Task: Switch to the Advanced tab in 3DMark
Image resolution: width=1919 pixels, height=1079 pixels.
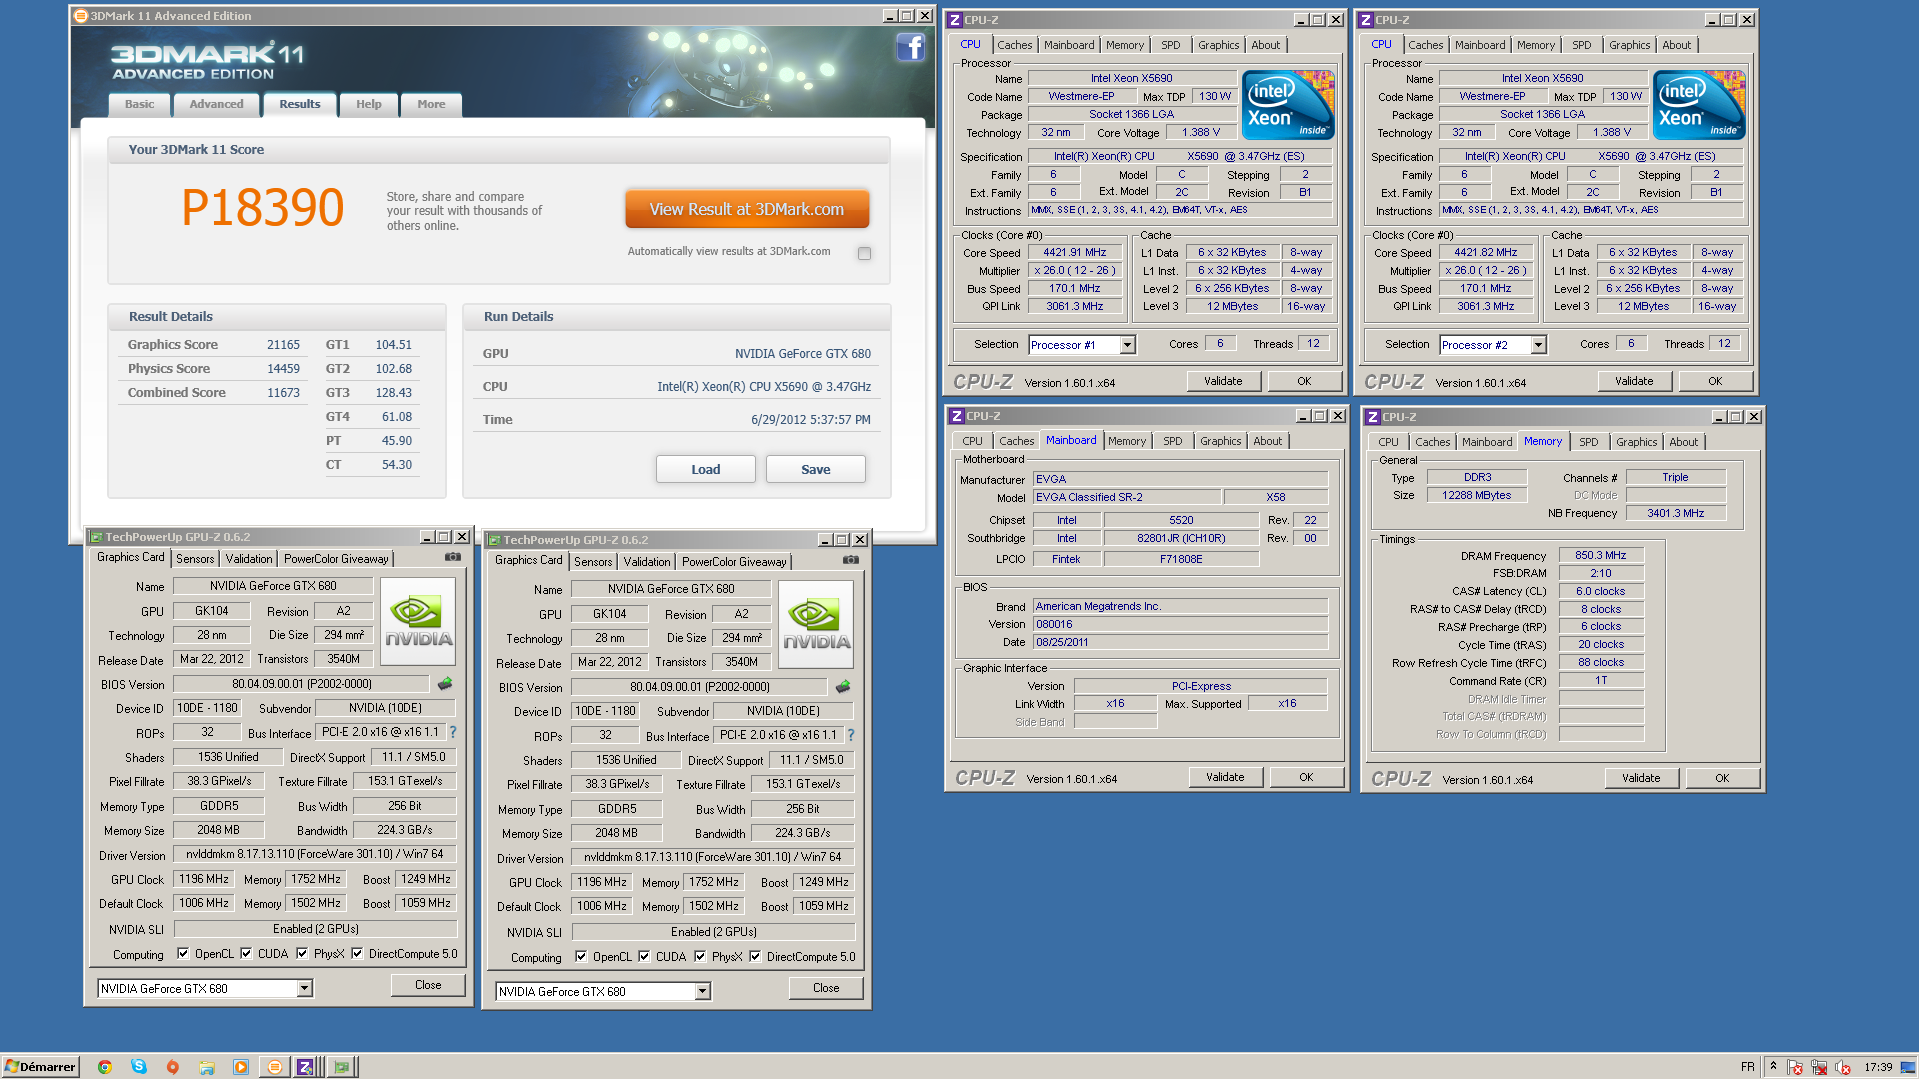Action: pos(216,104)
